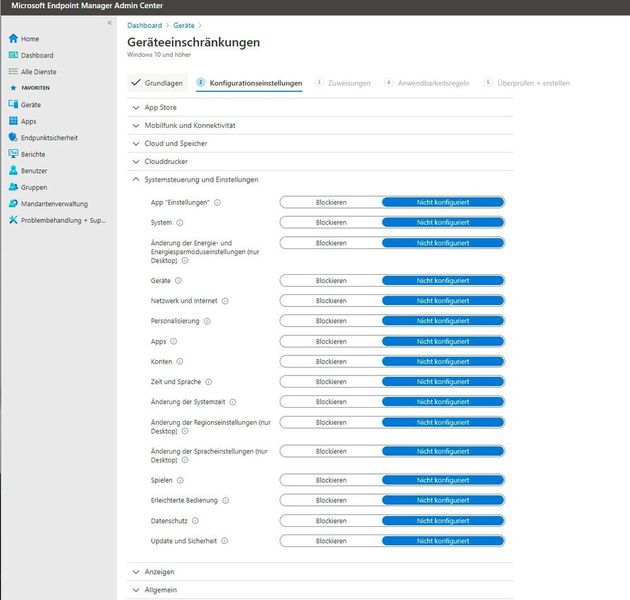Click Microsoft Endpoint Manager Admin Center title
Image resolution: width=630 pixels, height=600 pixels.
pyautogui.click(x=87, y=6)
